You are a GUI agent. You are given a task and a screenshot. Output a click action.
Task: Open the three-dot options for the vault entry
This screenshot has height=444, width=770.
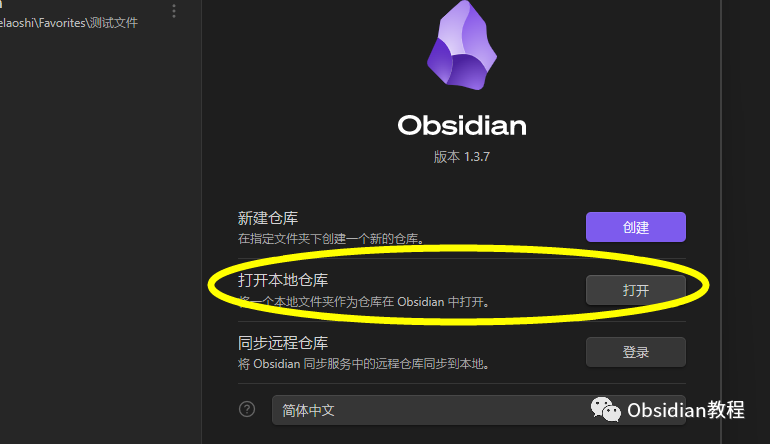174,11
